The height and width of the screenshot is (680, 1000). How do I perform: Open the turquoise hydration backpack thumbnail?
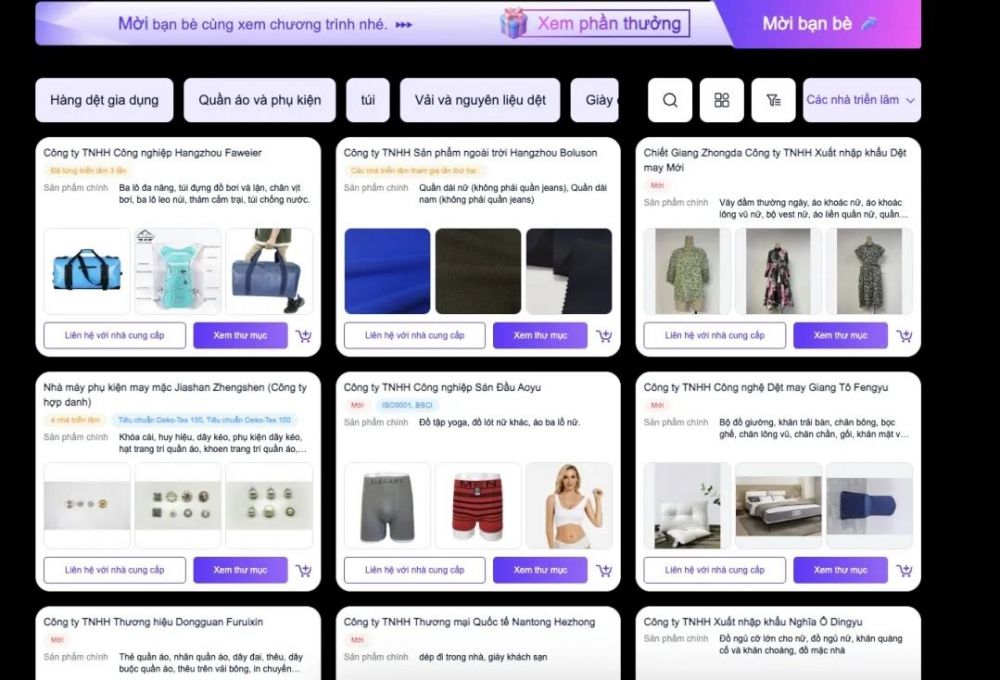pos(178,271)
